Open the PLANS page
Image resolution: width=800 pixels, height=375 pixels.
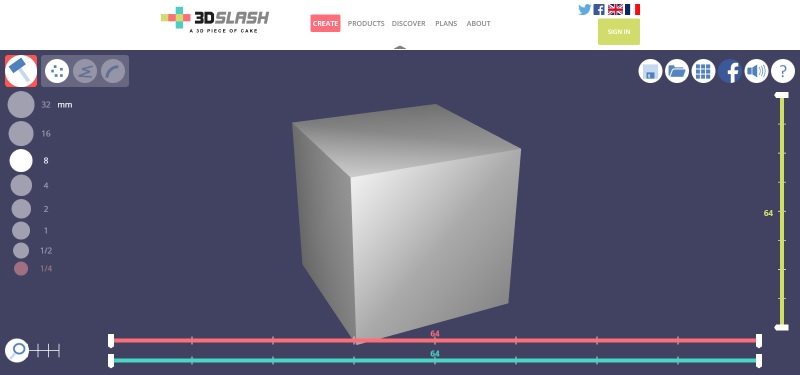pos(446,23)
